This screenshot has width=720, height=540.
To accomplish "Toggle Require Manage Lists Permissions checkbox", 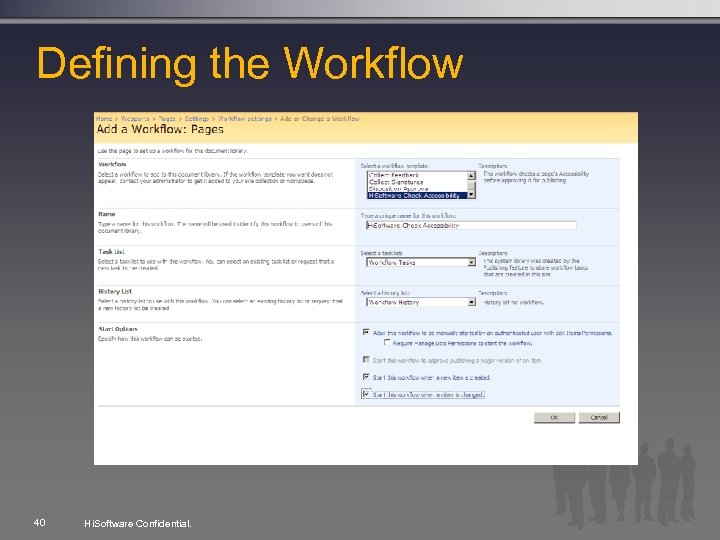I will coord(387,343).
